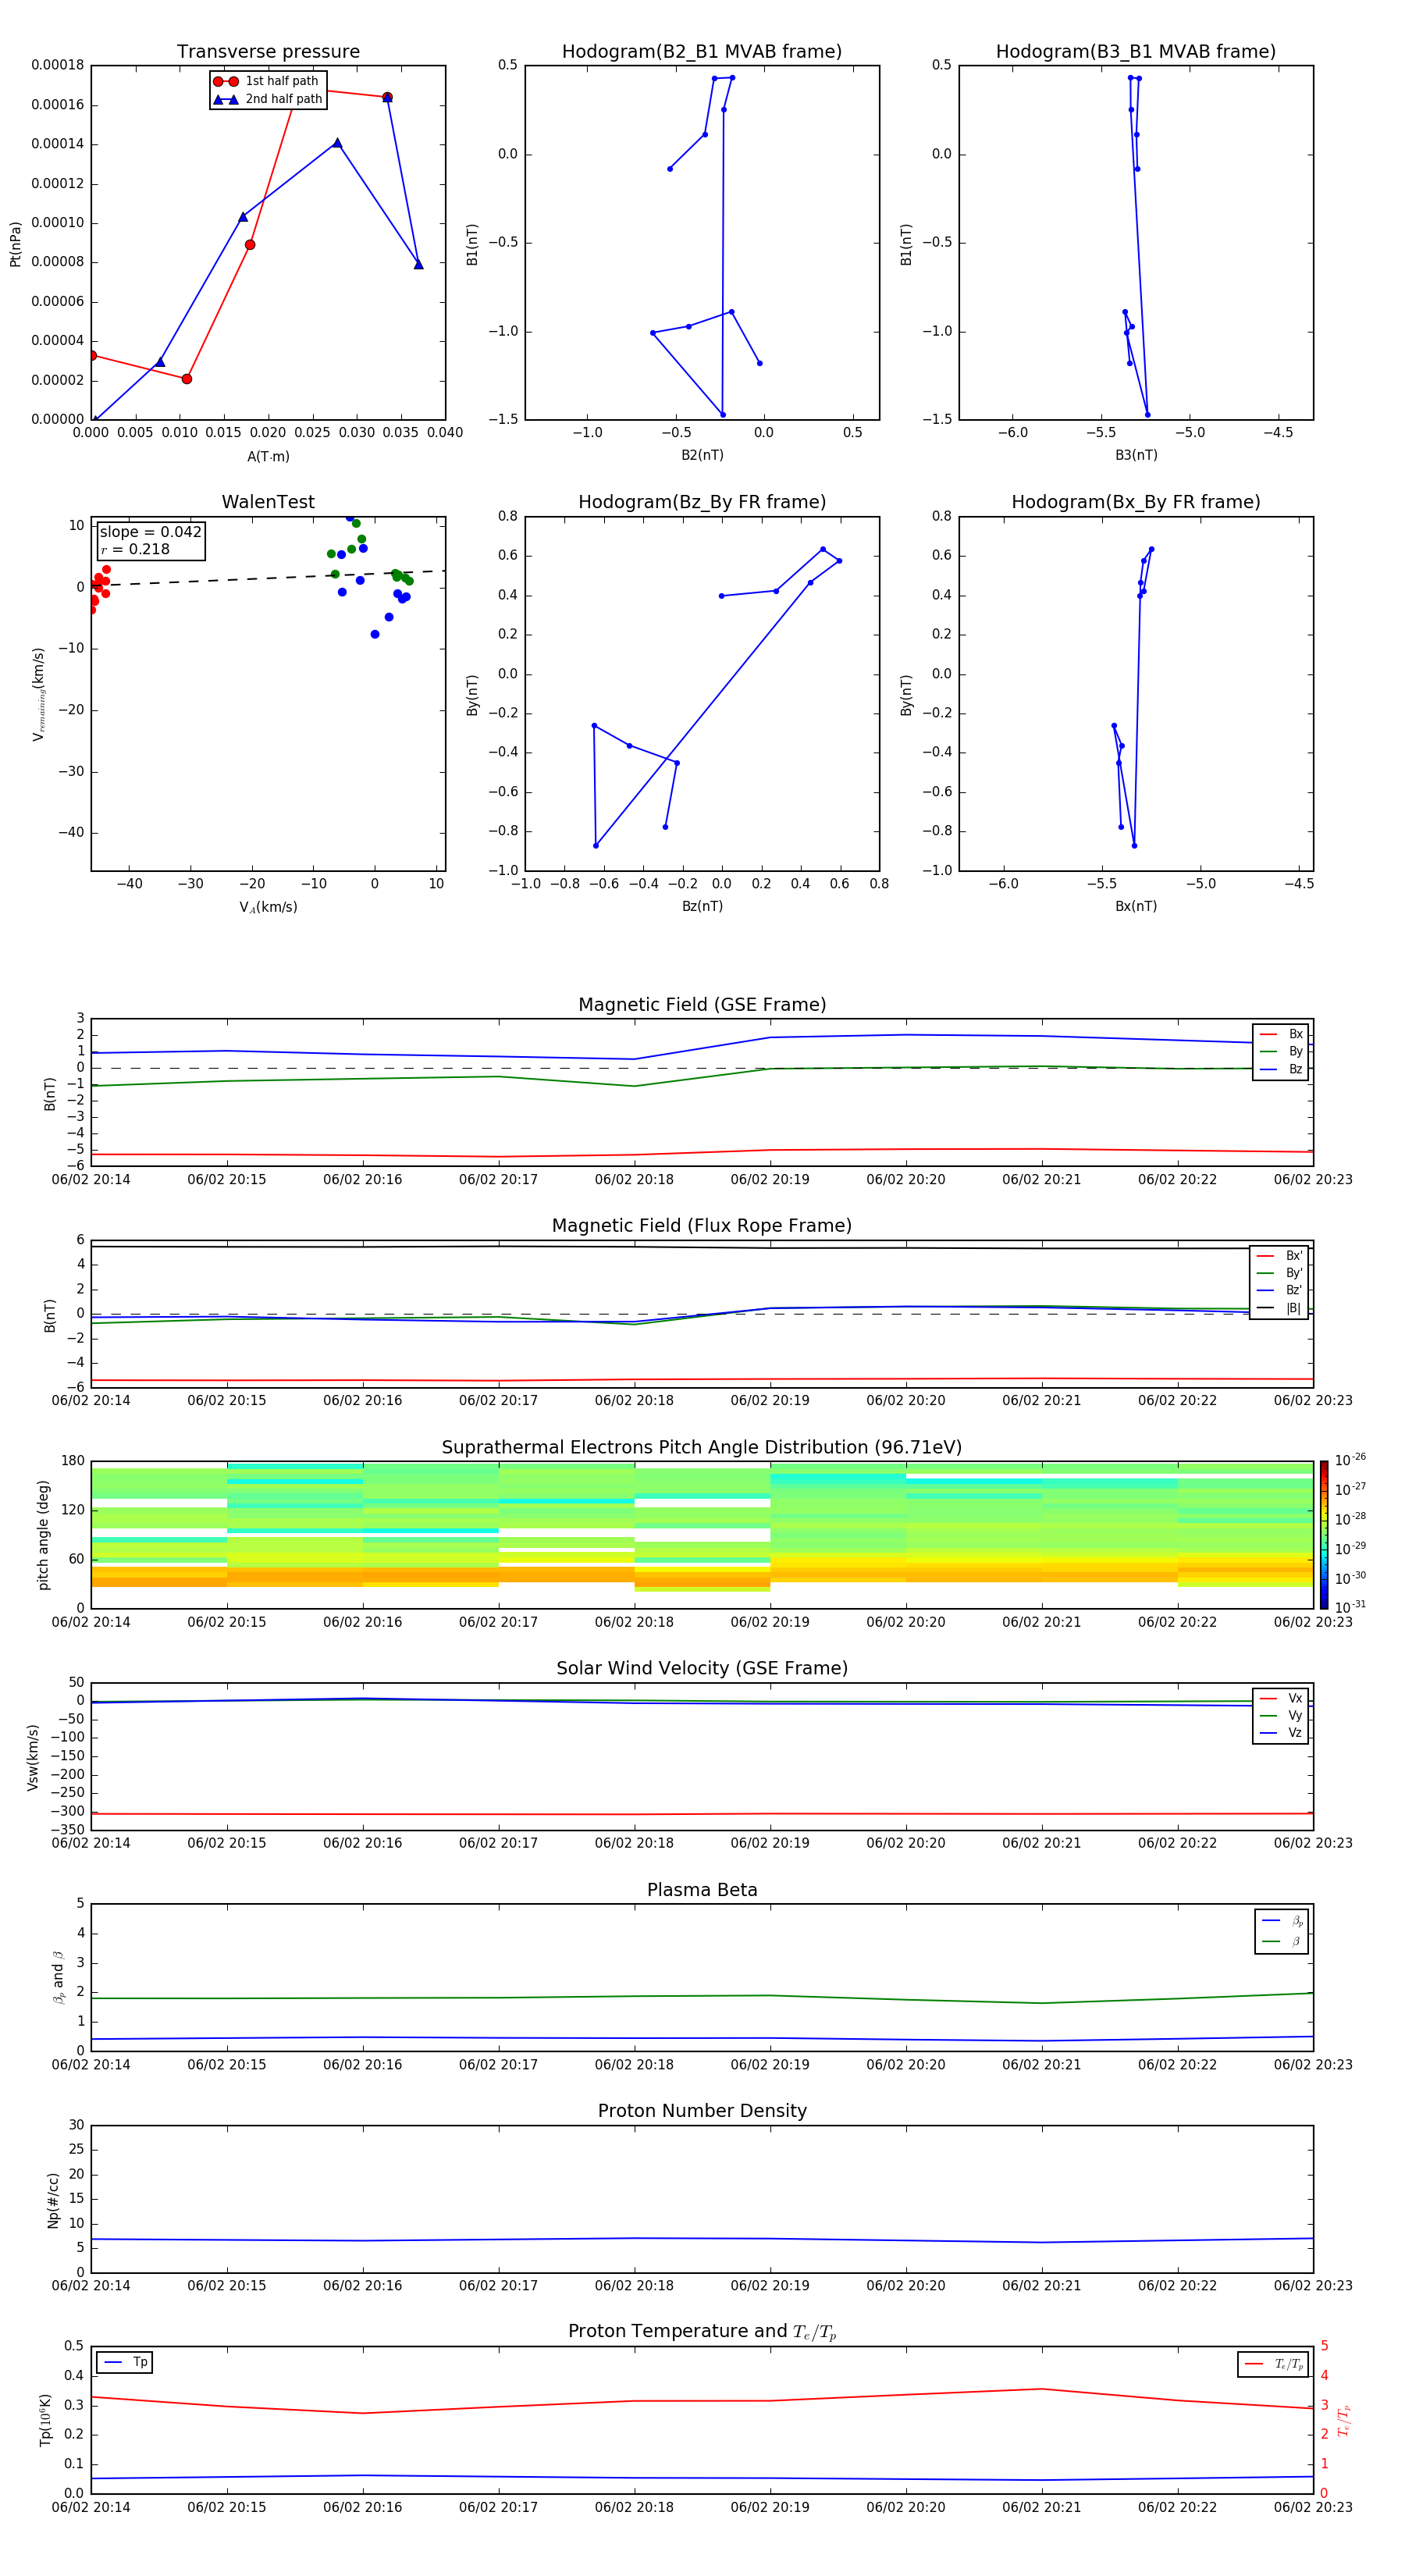Click the Te/Tp legend box

point(1273,2365)
